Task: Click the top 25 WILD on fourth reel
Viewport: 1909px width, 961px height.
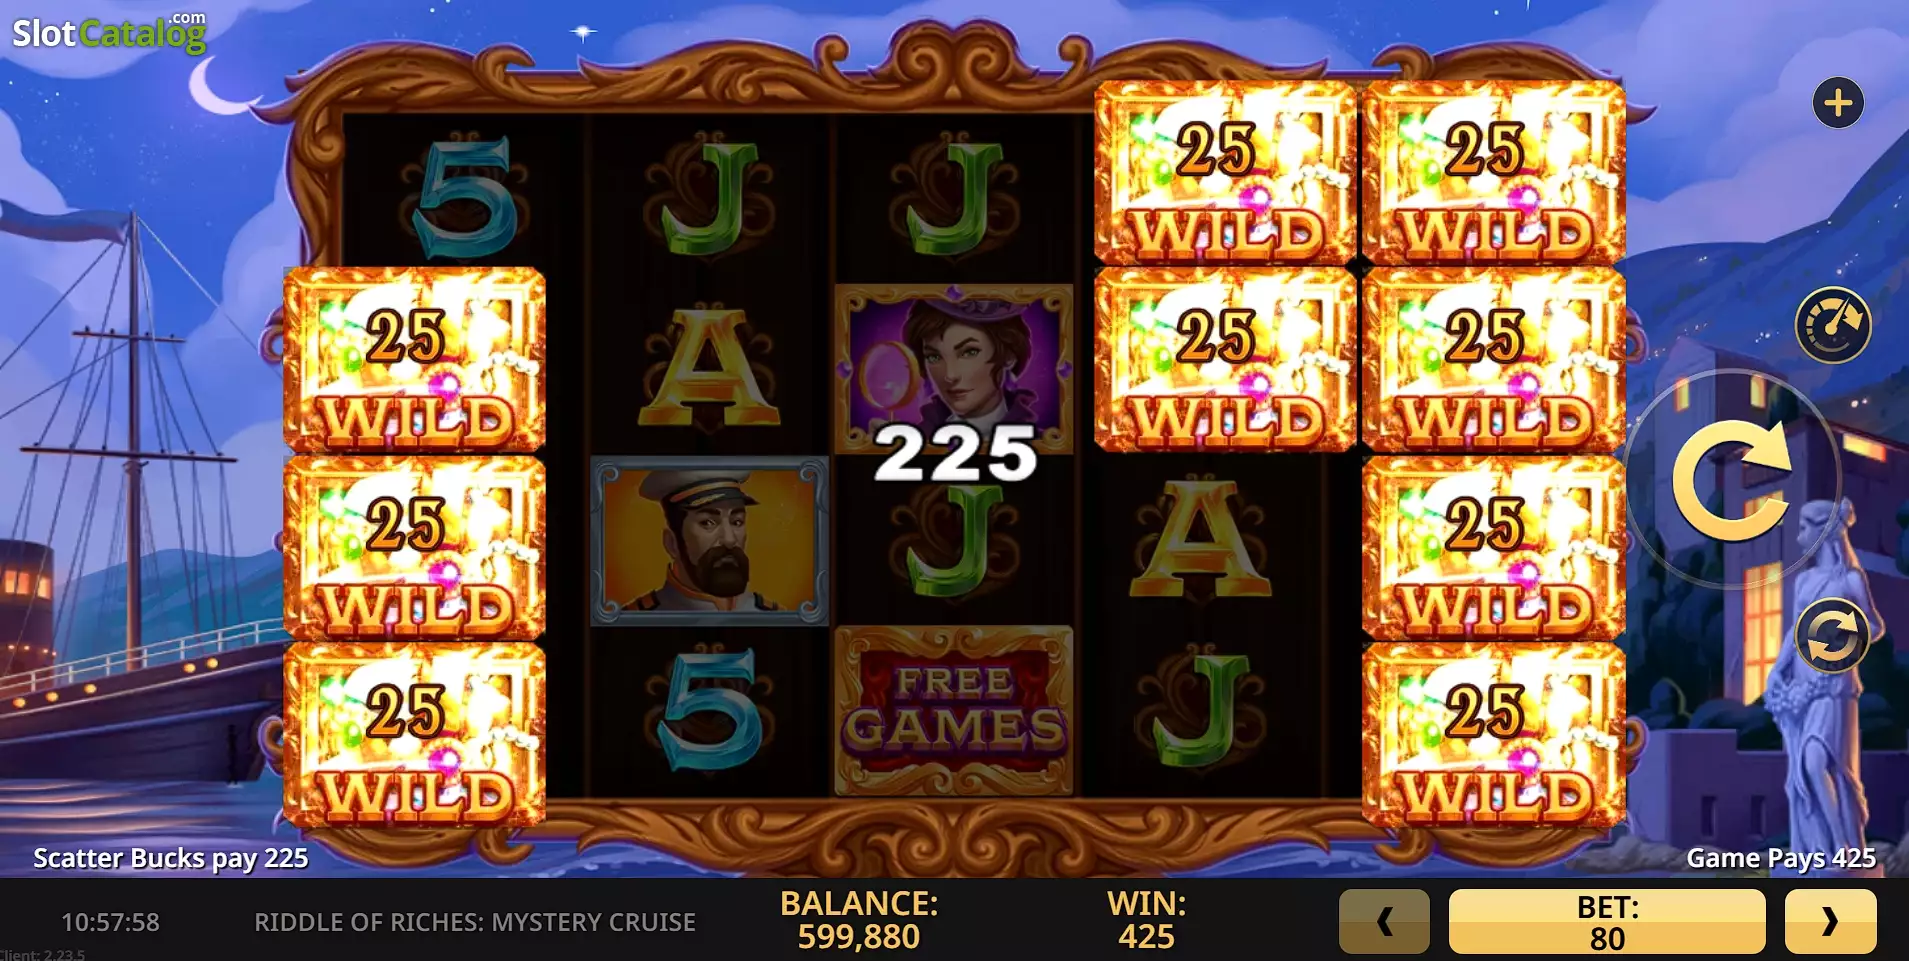Action: click(1225, 173)
